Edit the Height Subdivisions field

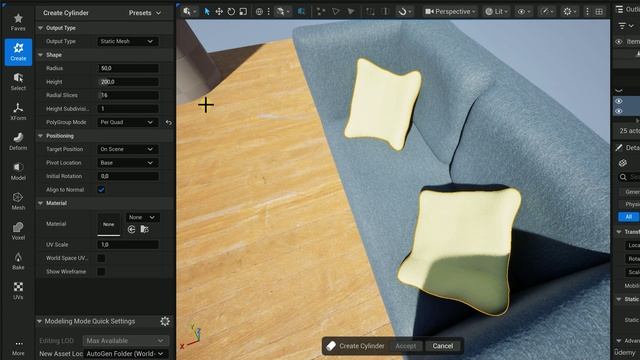pyautogui.click(x=128, y=109)
